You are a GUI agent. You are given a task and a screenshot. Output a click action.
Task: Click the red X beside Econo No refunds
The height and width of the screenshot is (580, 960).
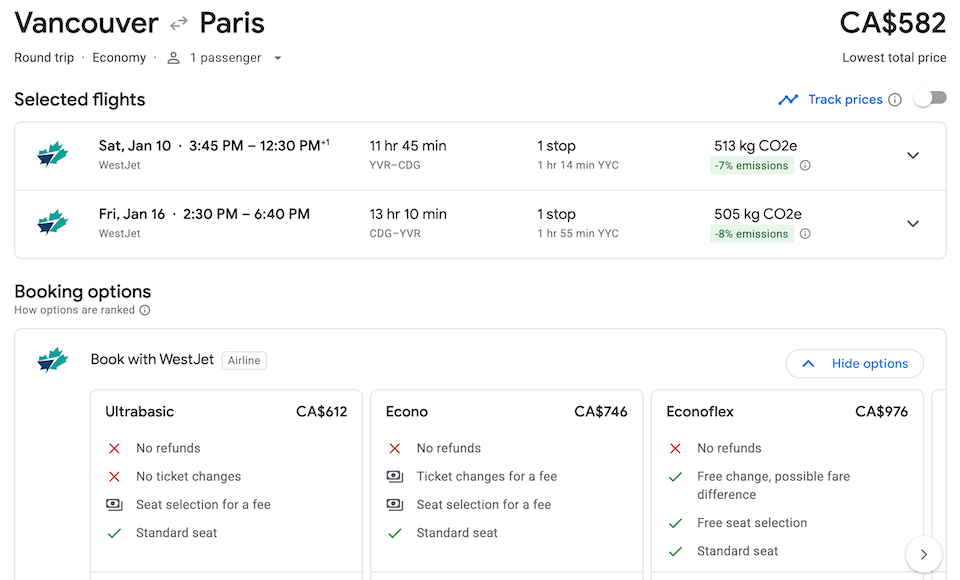tap(394, 448)
